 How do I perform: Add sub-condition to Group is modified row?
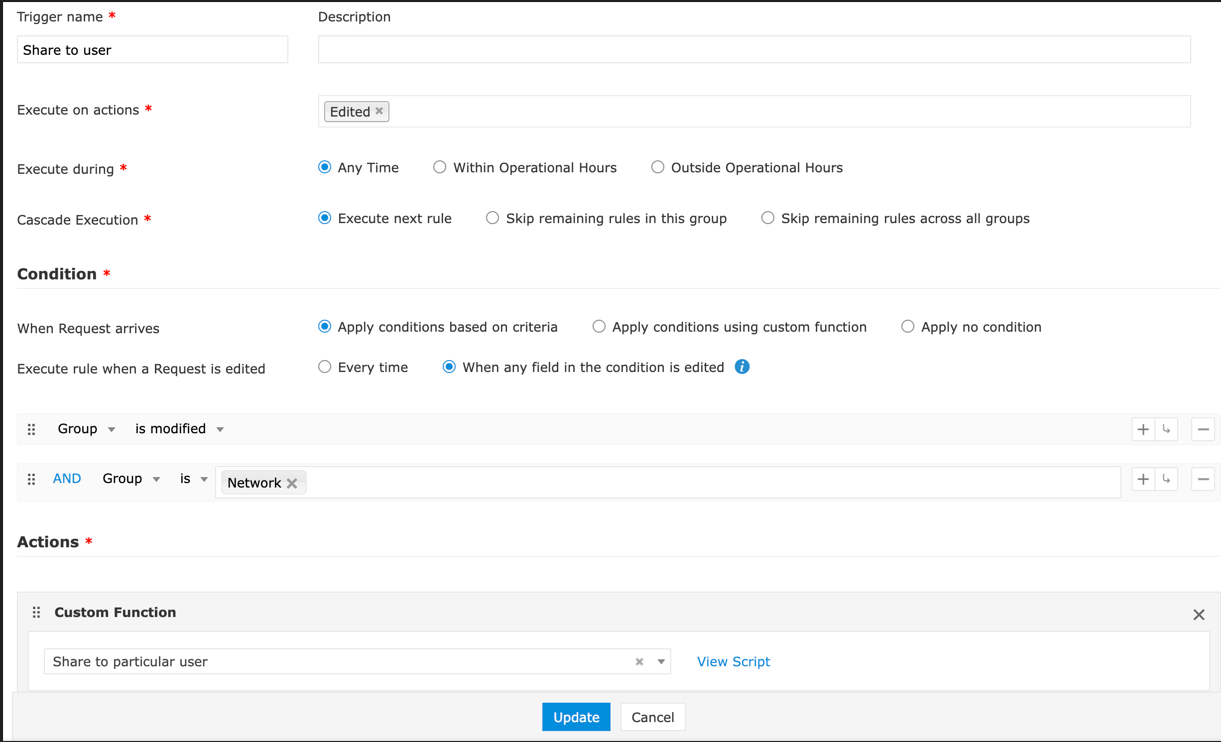click(x=1167, y=429)
